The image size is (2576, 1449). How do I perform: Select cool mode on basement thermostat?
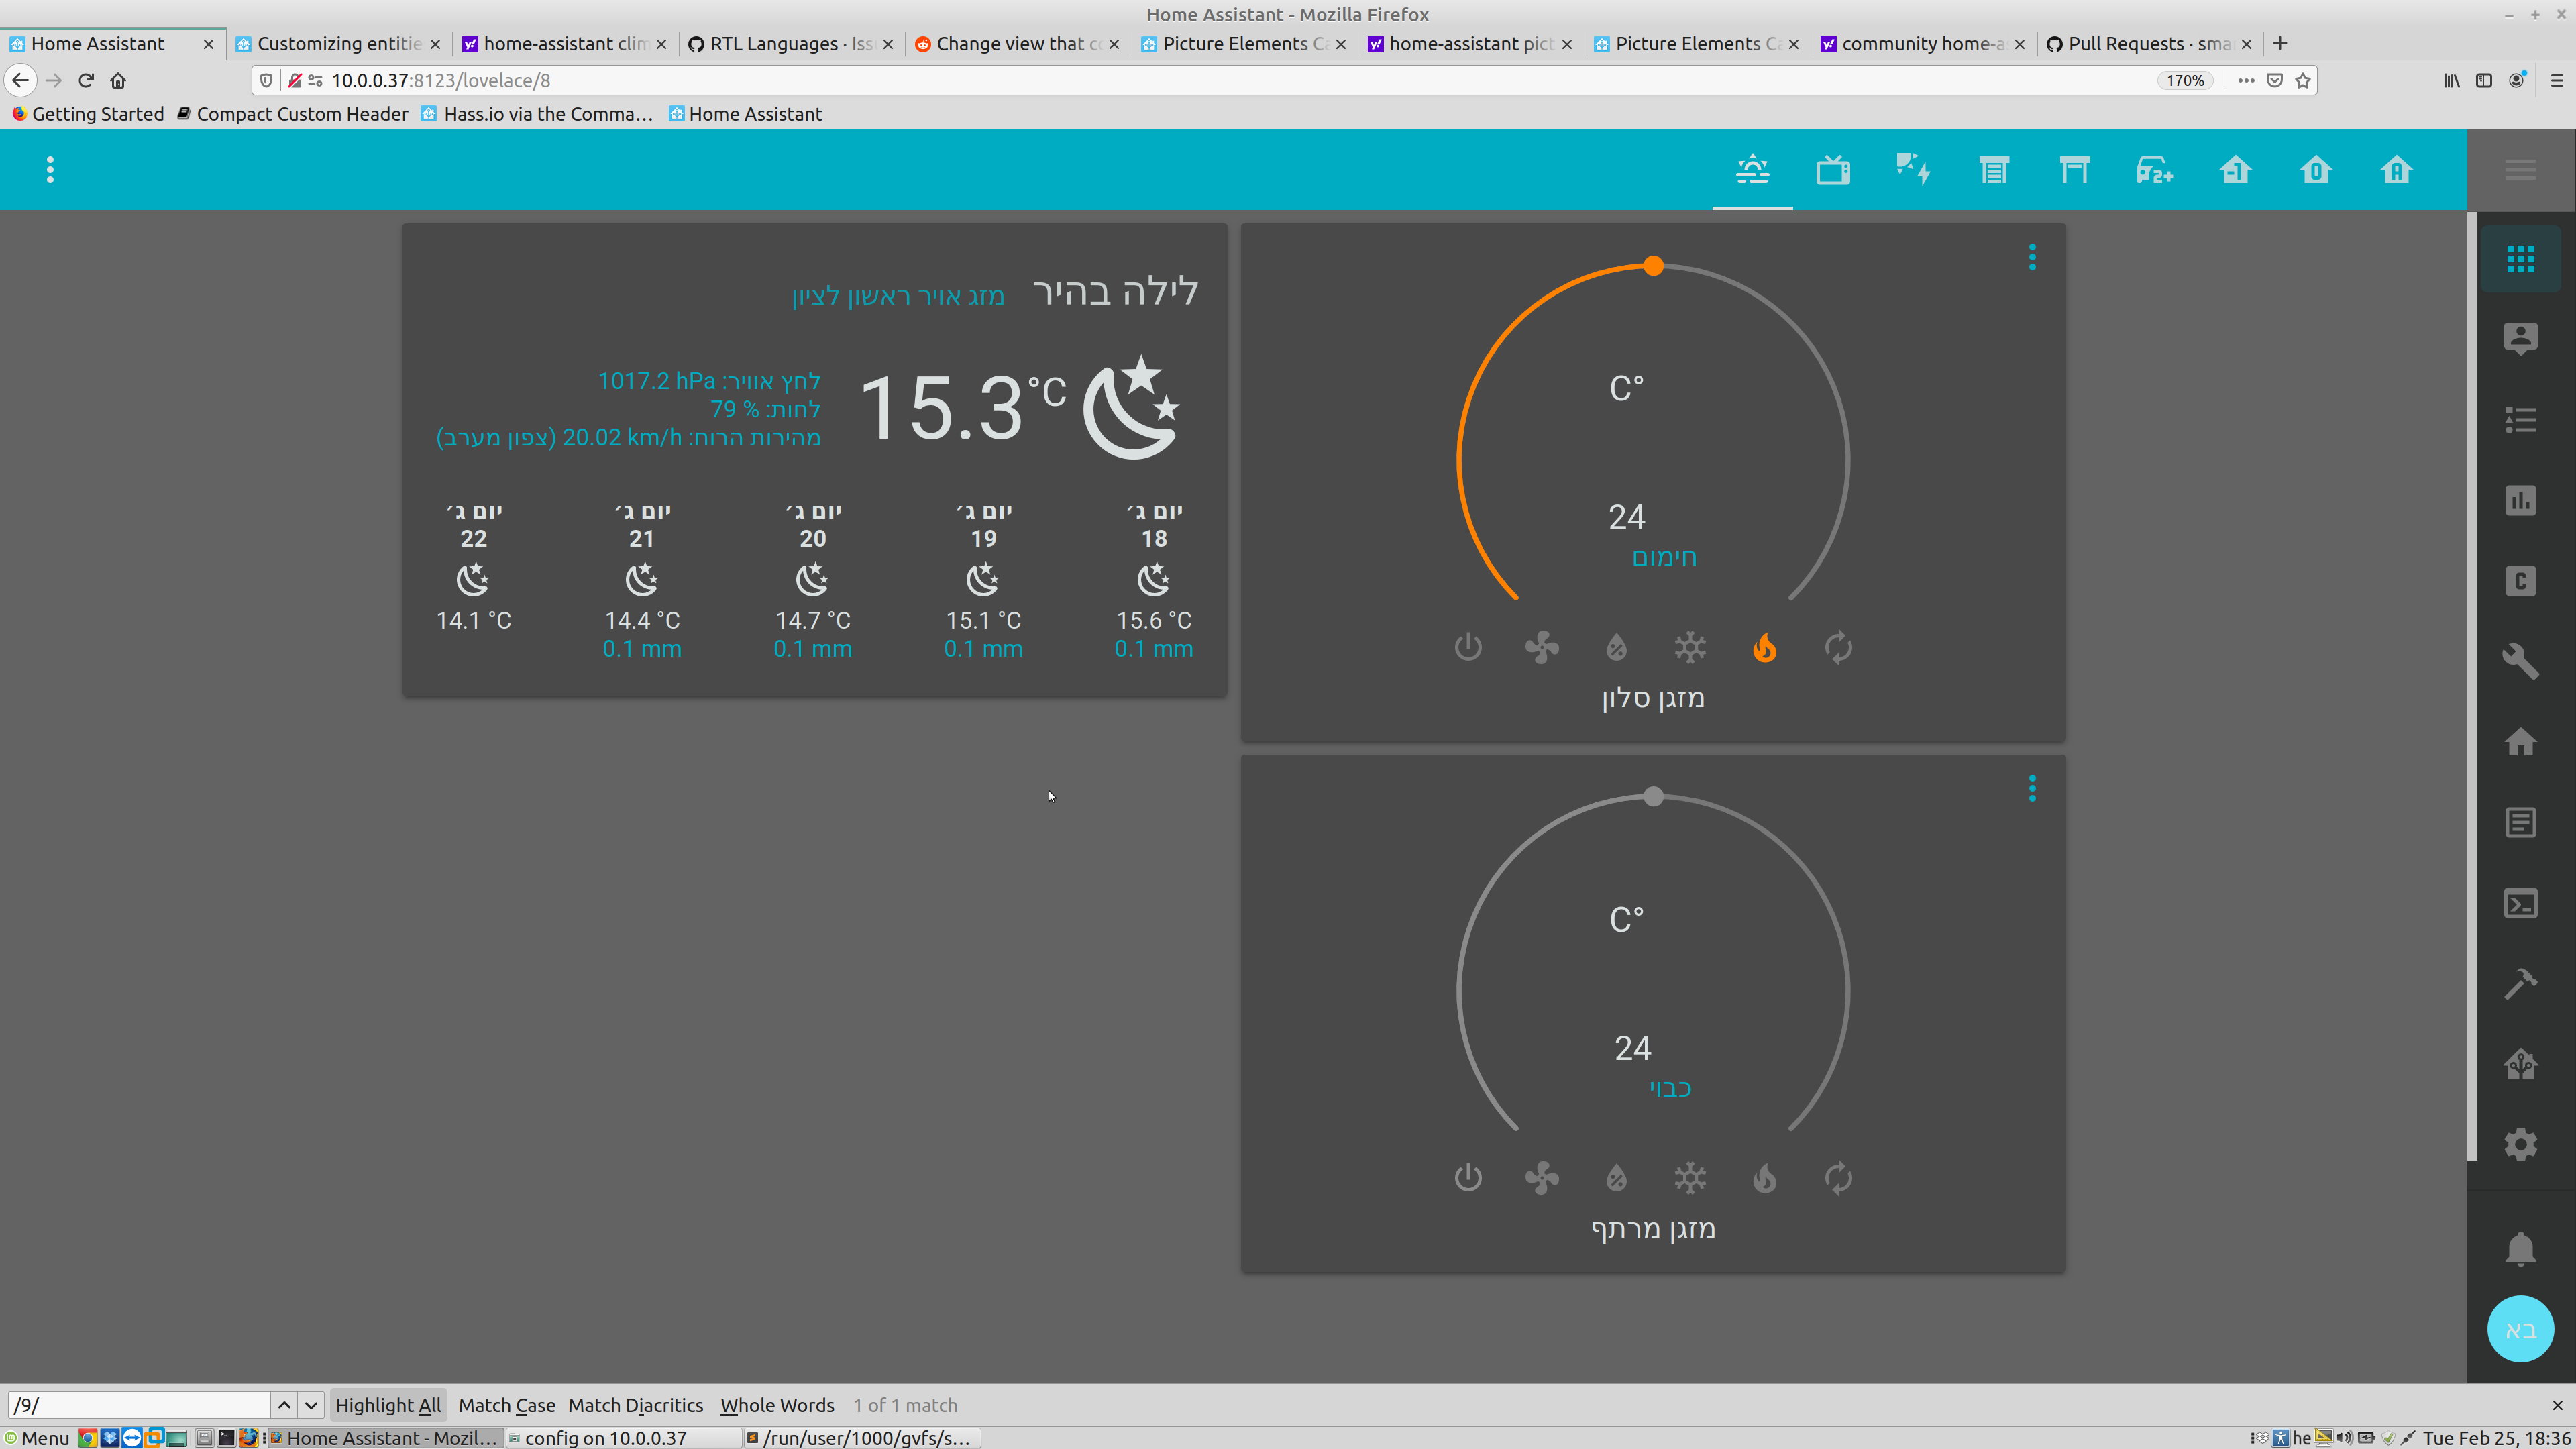click(x=1690, y=1178)
